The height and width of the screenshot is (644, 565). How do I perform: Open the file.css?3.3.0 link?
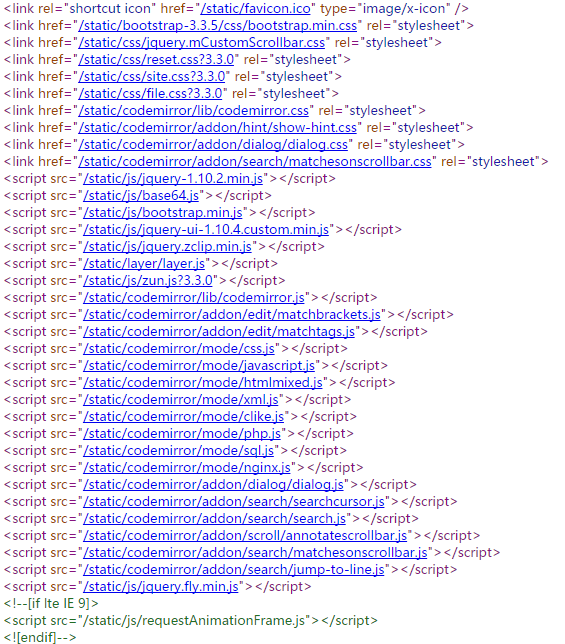pos(150,94)
